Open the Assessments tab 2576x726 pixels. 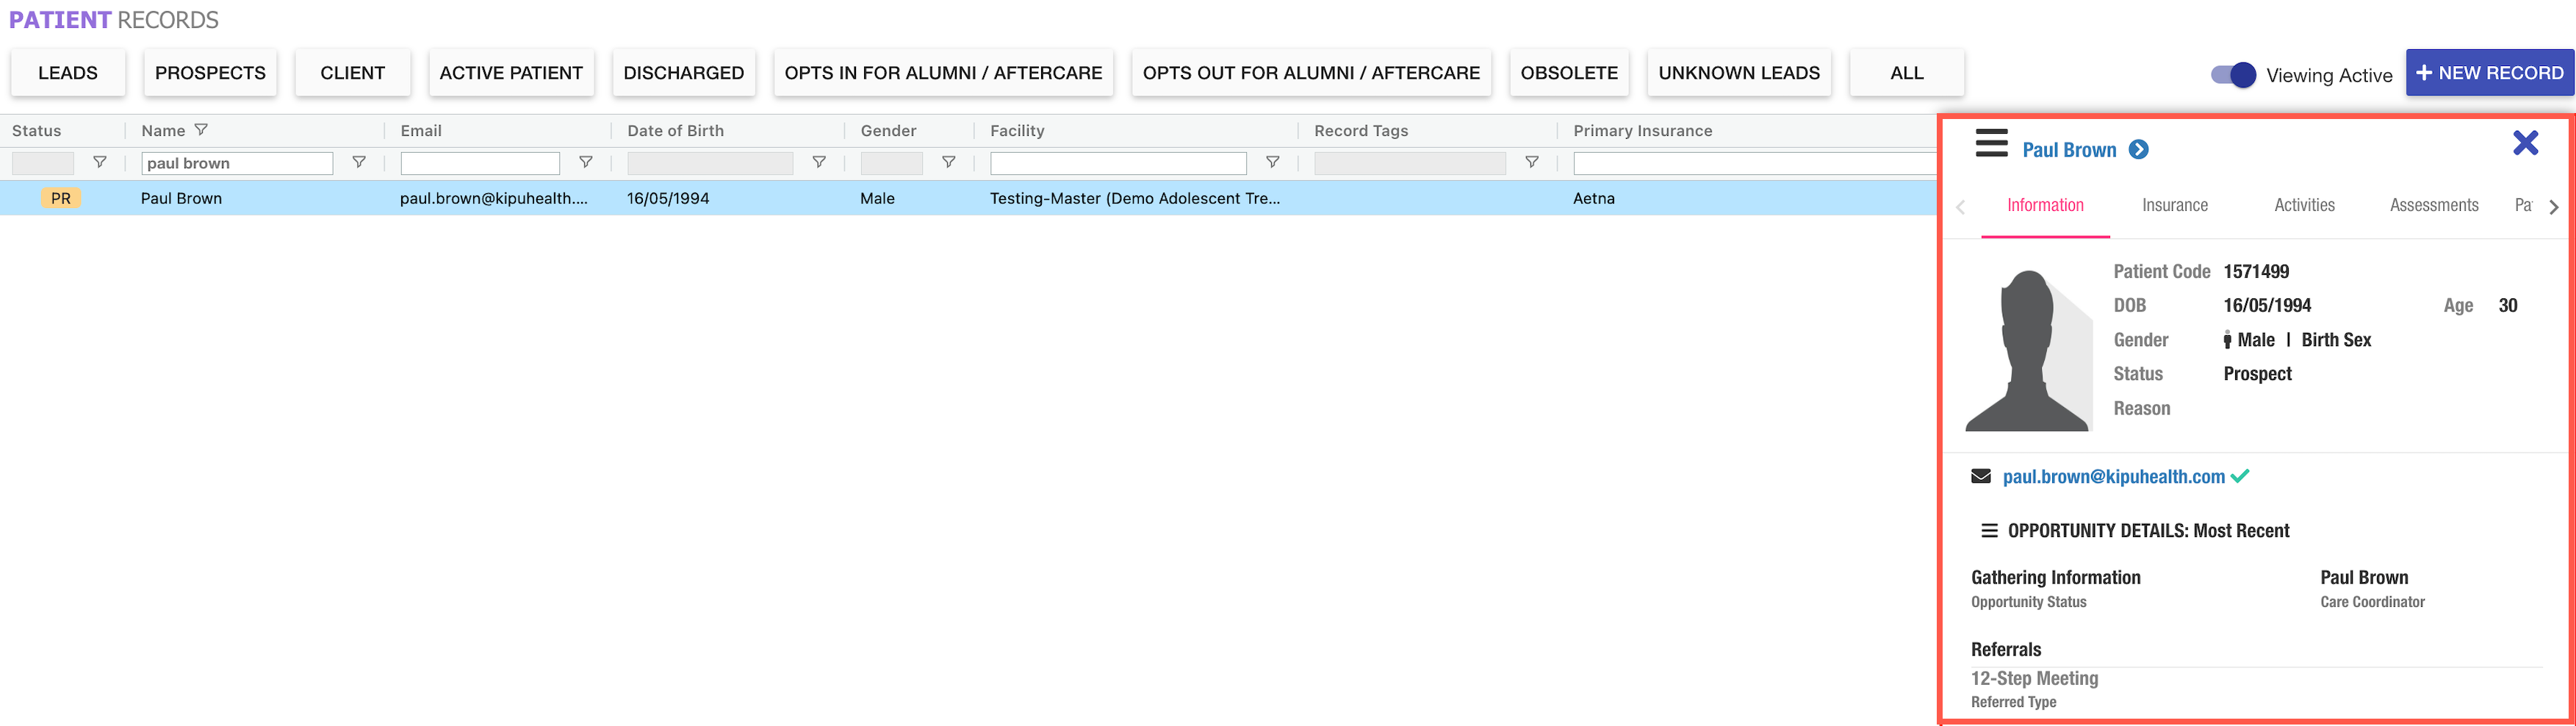2433,205
